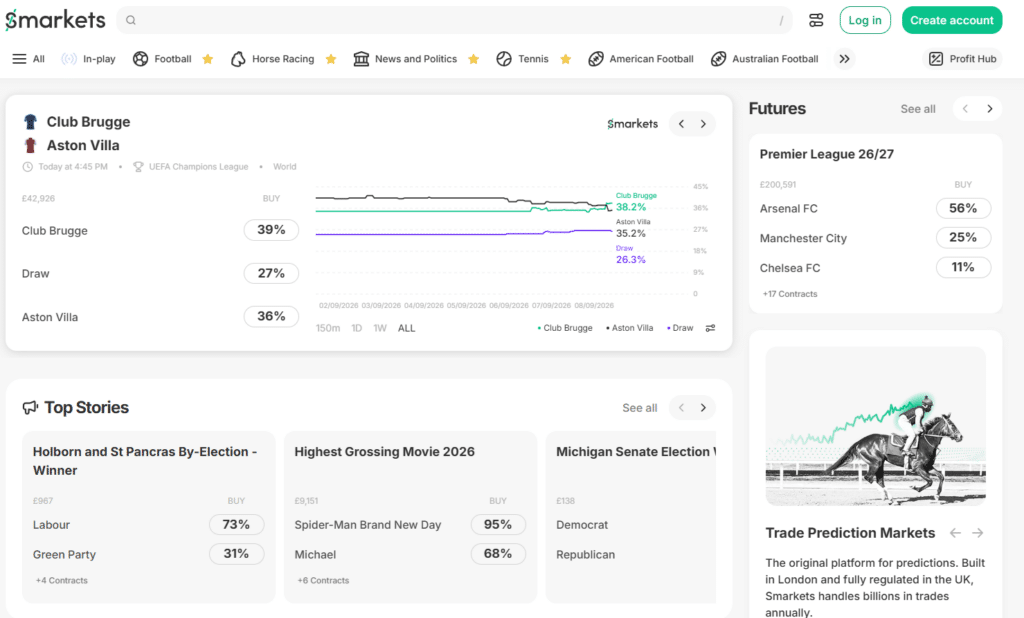Toggle the Football favorite star
Screen dimensions: 1024x618
[x=208, y=59]
